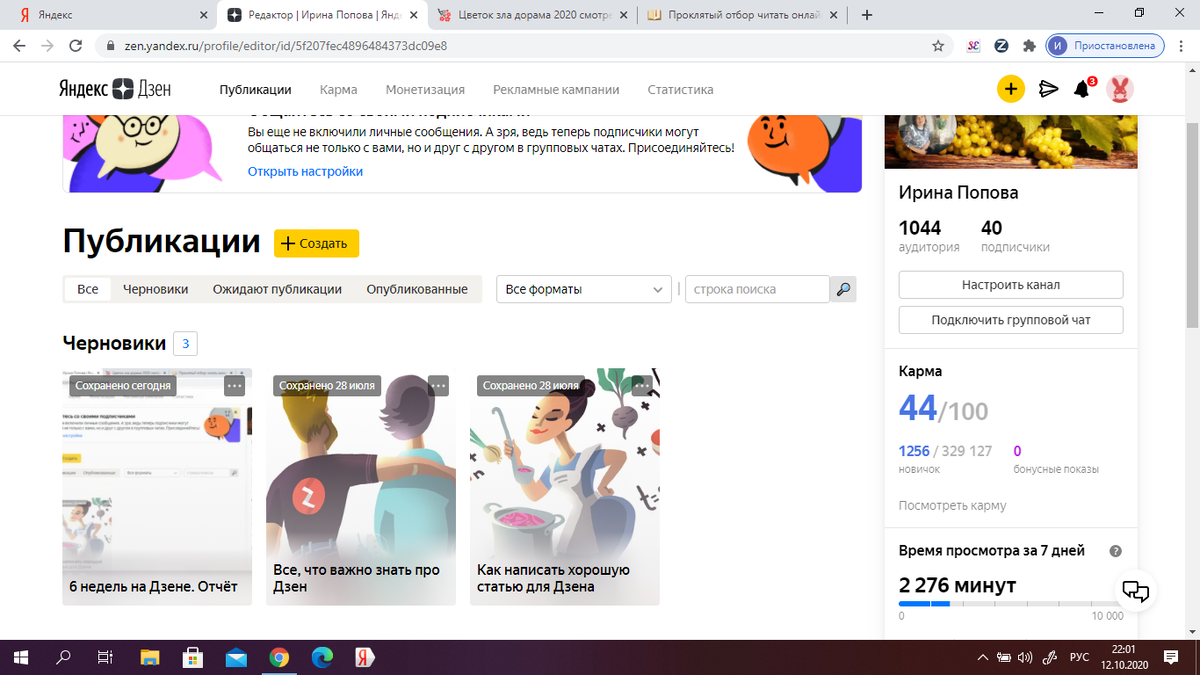
Task: Open the Статистика menu tab
Action: (681, 89)
